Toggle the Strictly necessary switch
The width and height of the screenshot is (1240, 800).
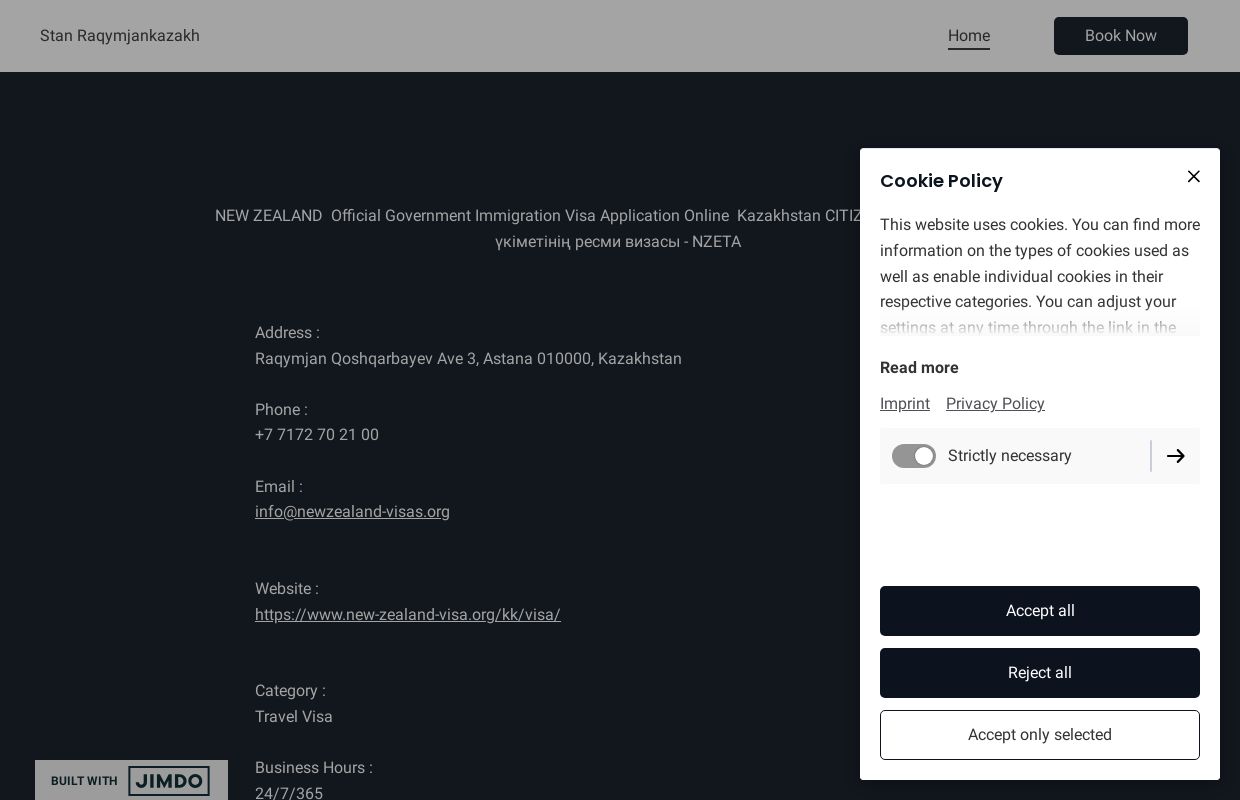pyautogui.click(x=914, y=456)
